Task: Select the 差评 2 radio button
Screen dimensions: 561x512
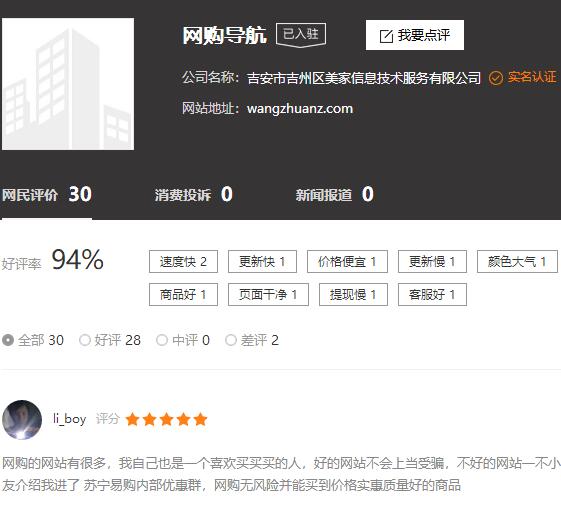Action: (231, 340)
